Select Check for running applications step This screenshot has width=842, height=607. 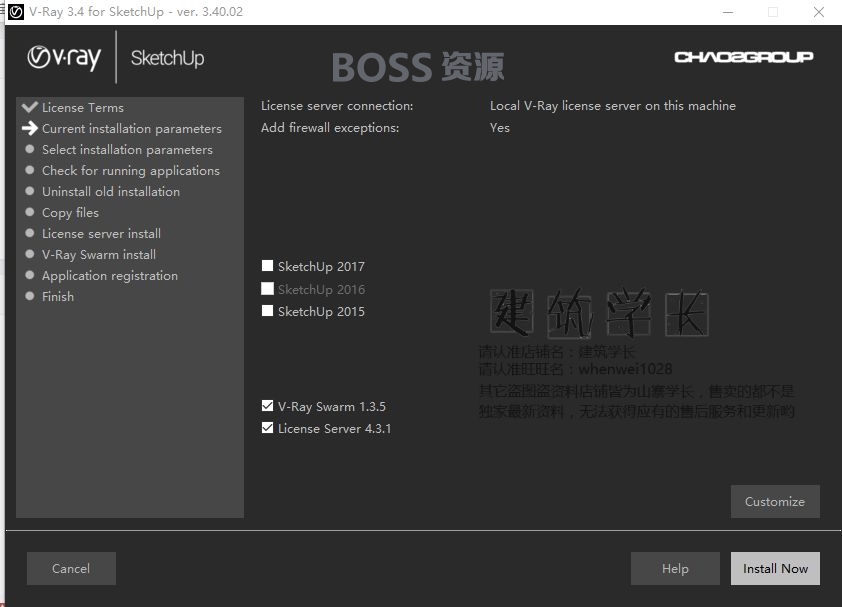pos(131,170)
